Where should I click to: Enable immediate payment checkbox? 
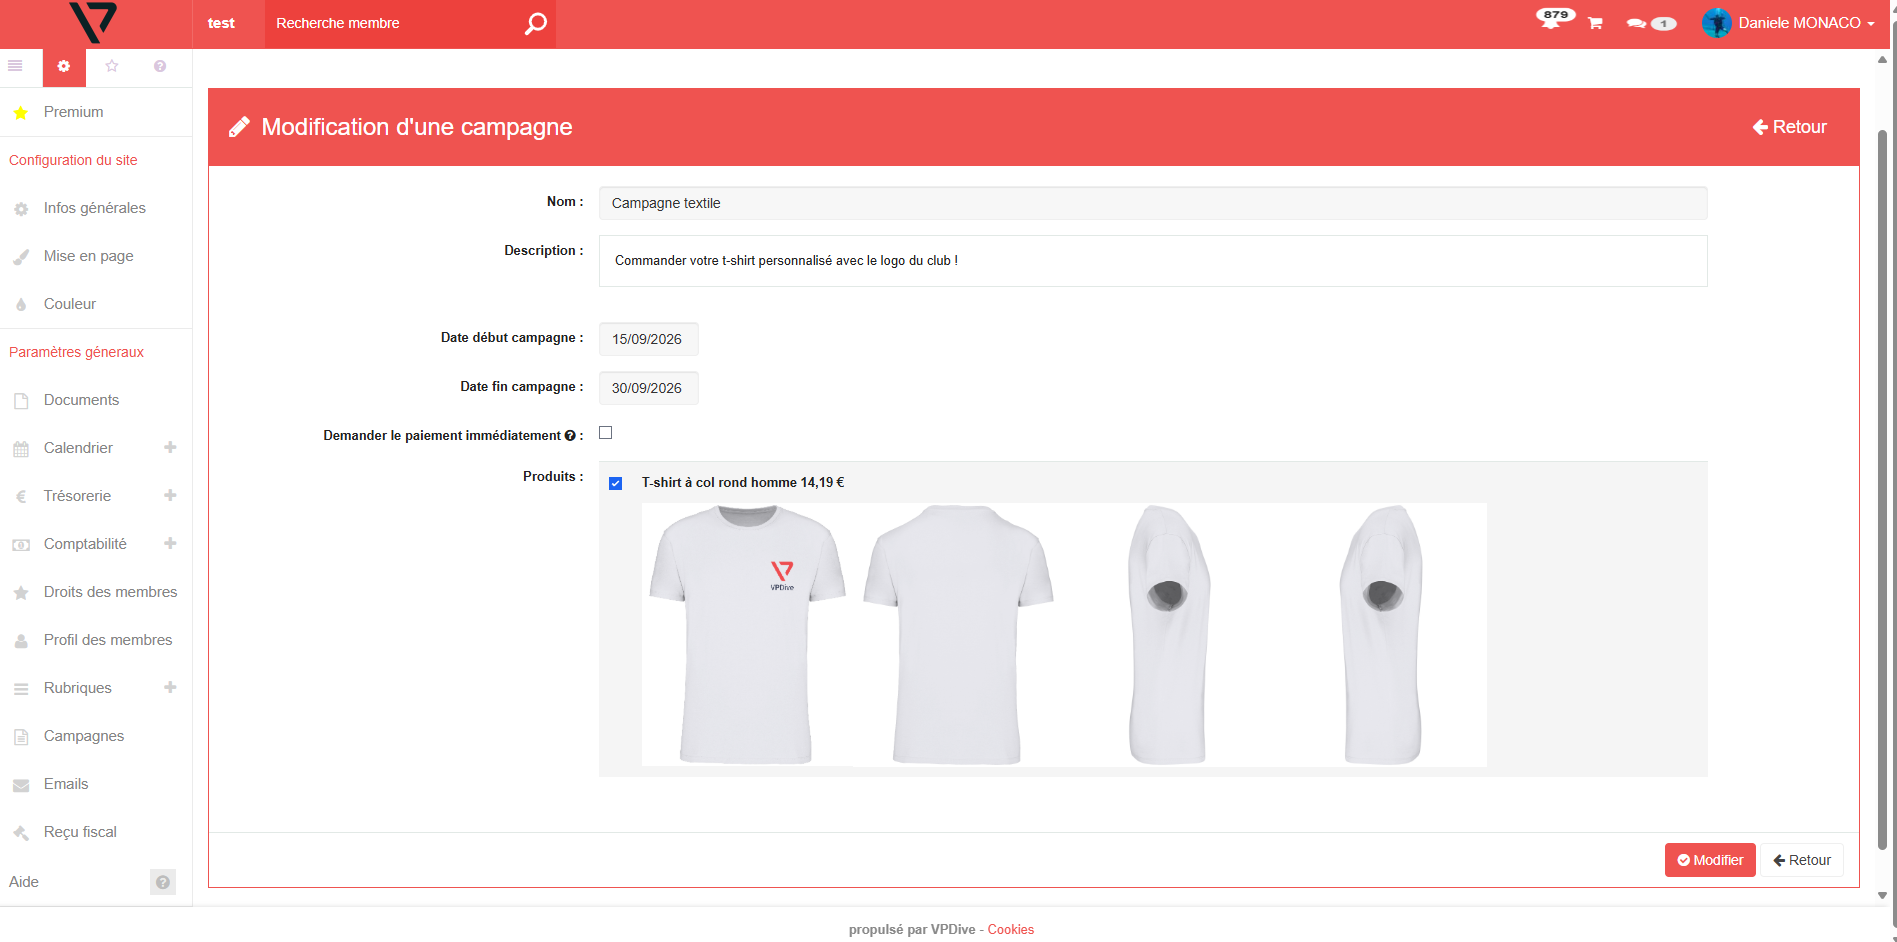(x=605, y=433)
